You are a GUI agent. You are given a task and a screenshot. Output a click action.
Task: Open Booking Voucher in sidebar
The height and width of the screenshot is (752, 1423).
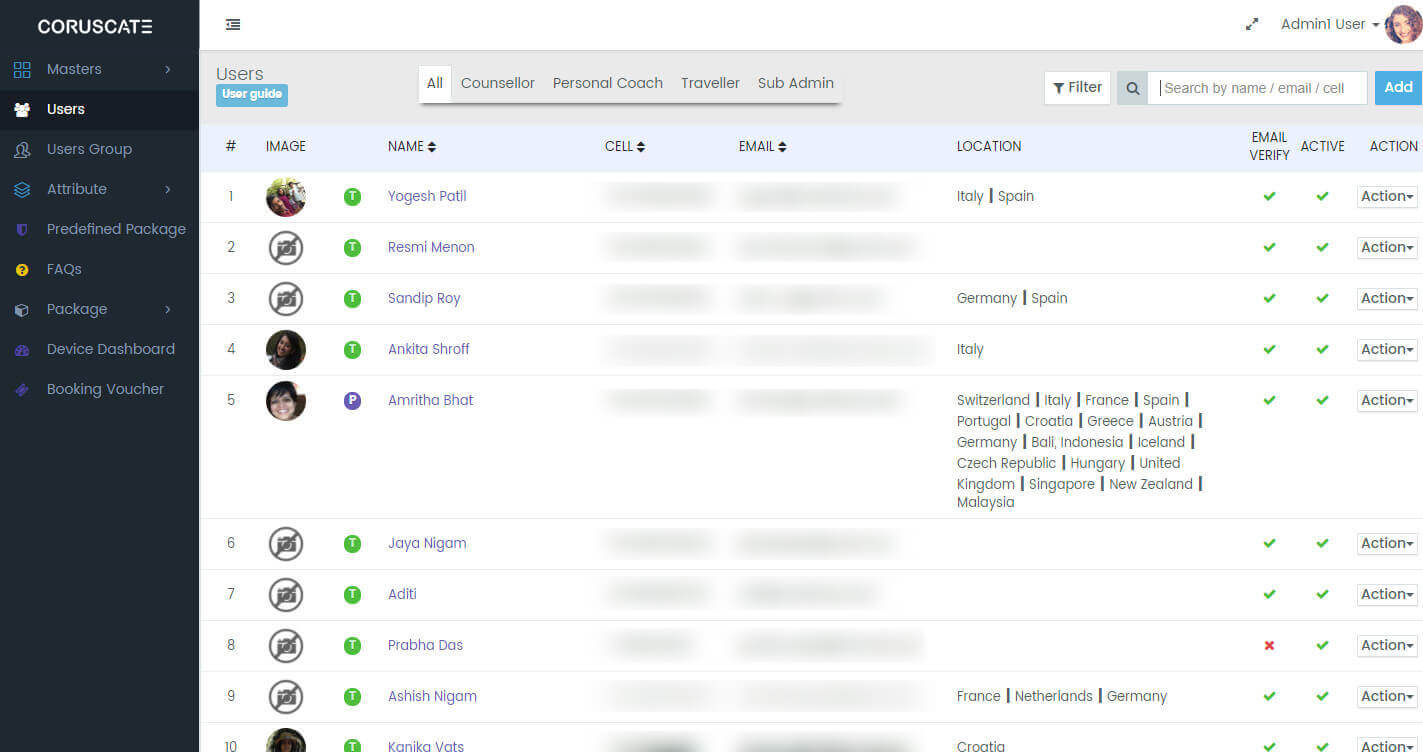[105, 389]
